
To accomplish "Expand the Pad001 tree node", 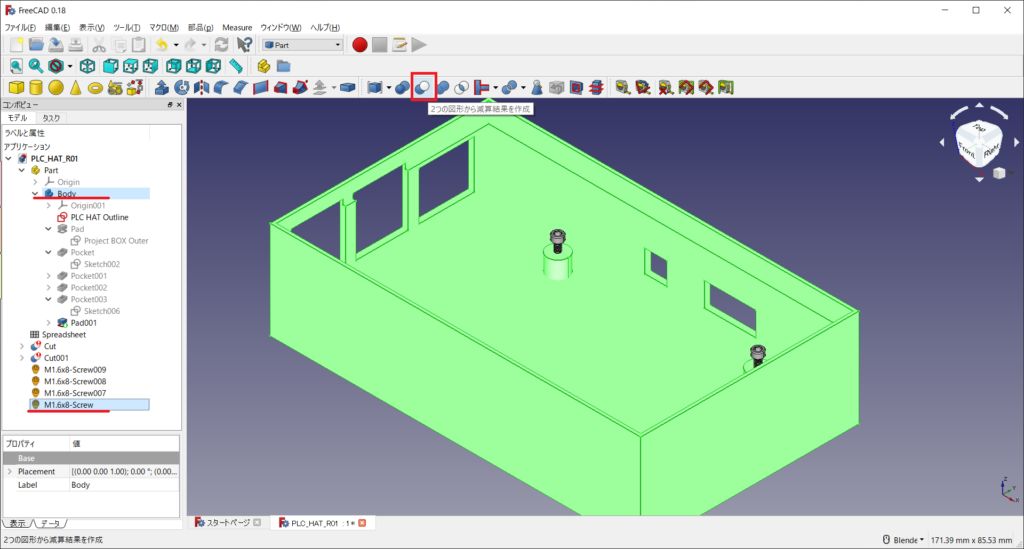I will tap(49, 323).
